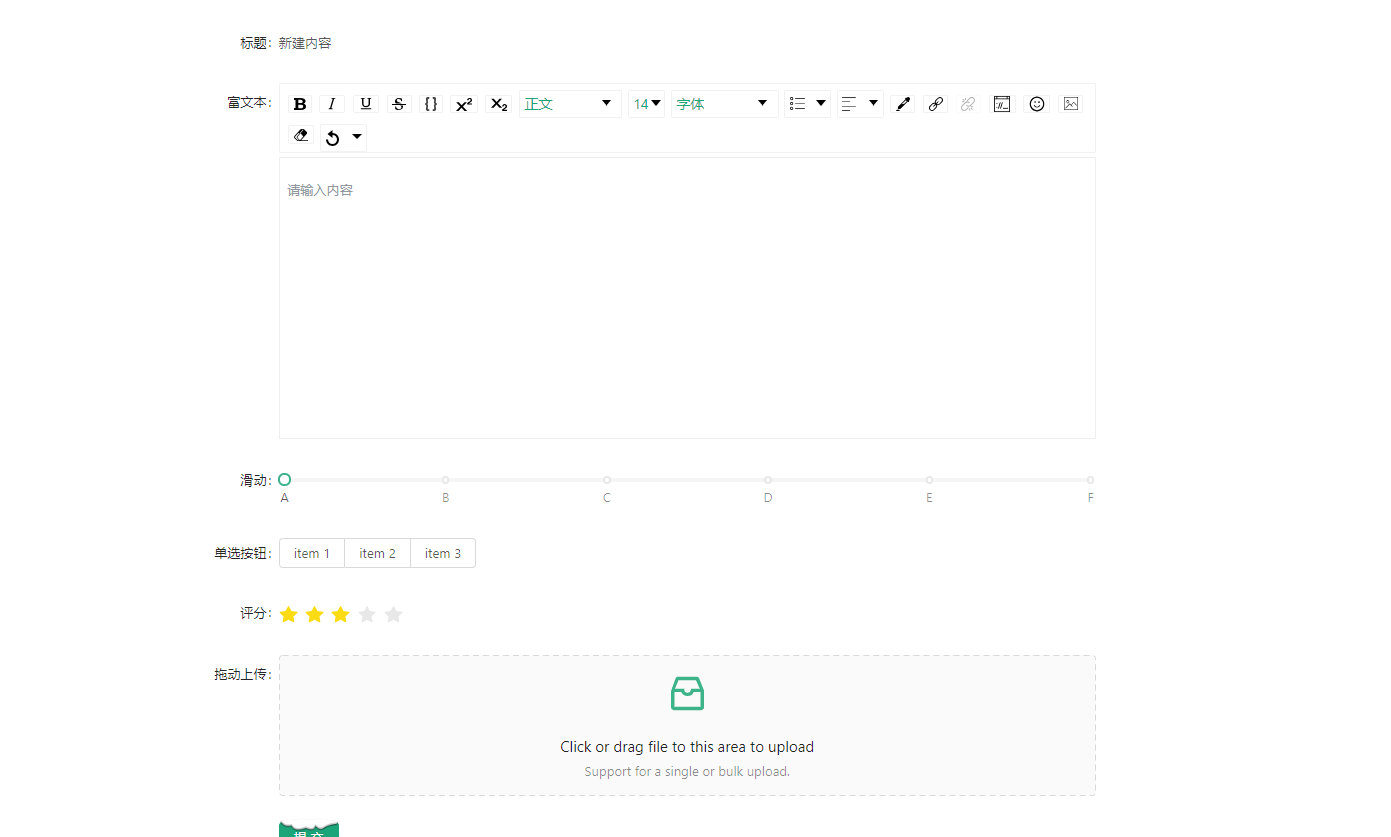Click the 评分 field label
1391x837 pixels.
(x=255, y=613)
